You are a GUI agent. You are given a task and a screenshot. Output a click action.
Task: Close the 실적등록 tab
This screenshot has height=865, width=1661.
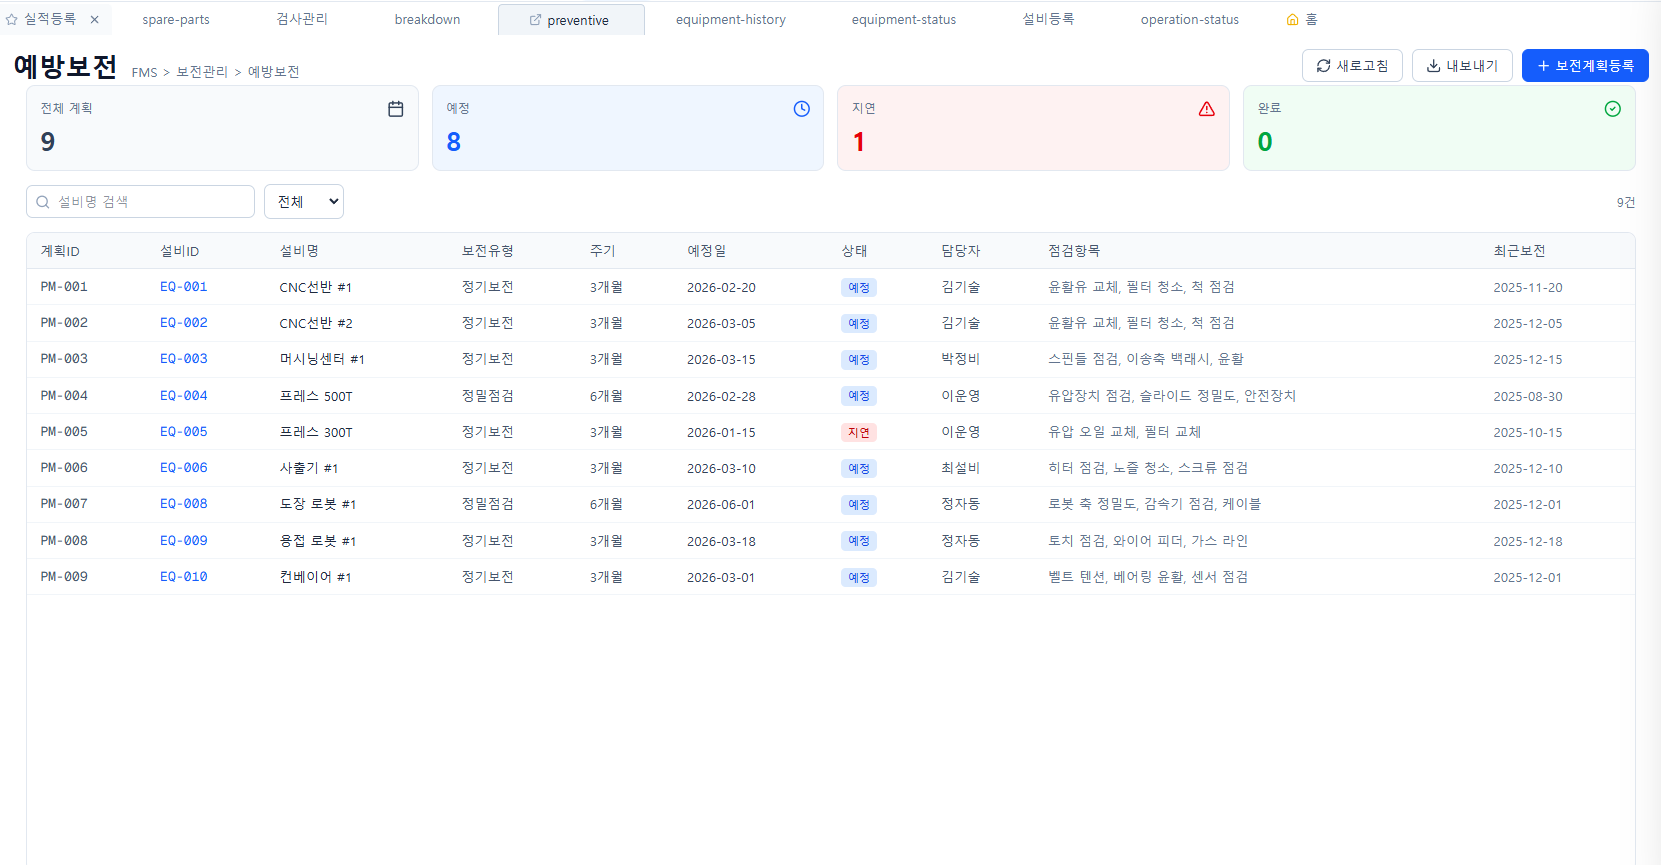pyautogui.click(x=95, y=19)
